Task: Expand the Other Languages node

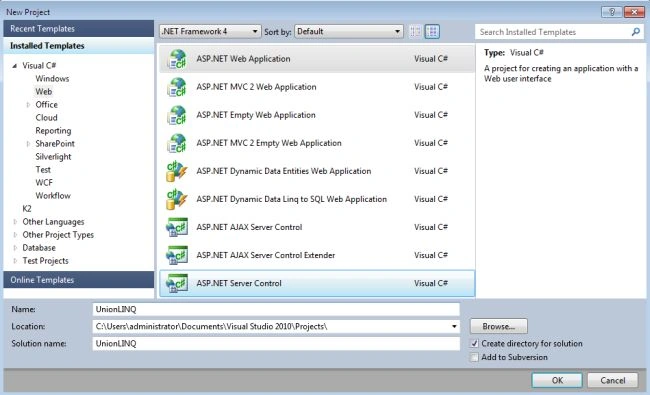Action: [x=15, y=222]
